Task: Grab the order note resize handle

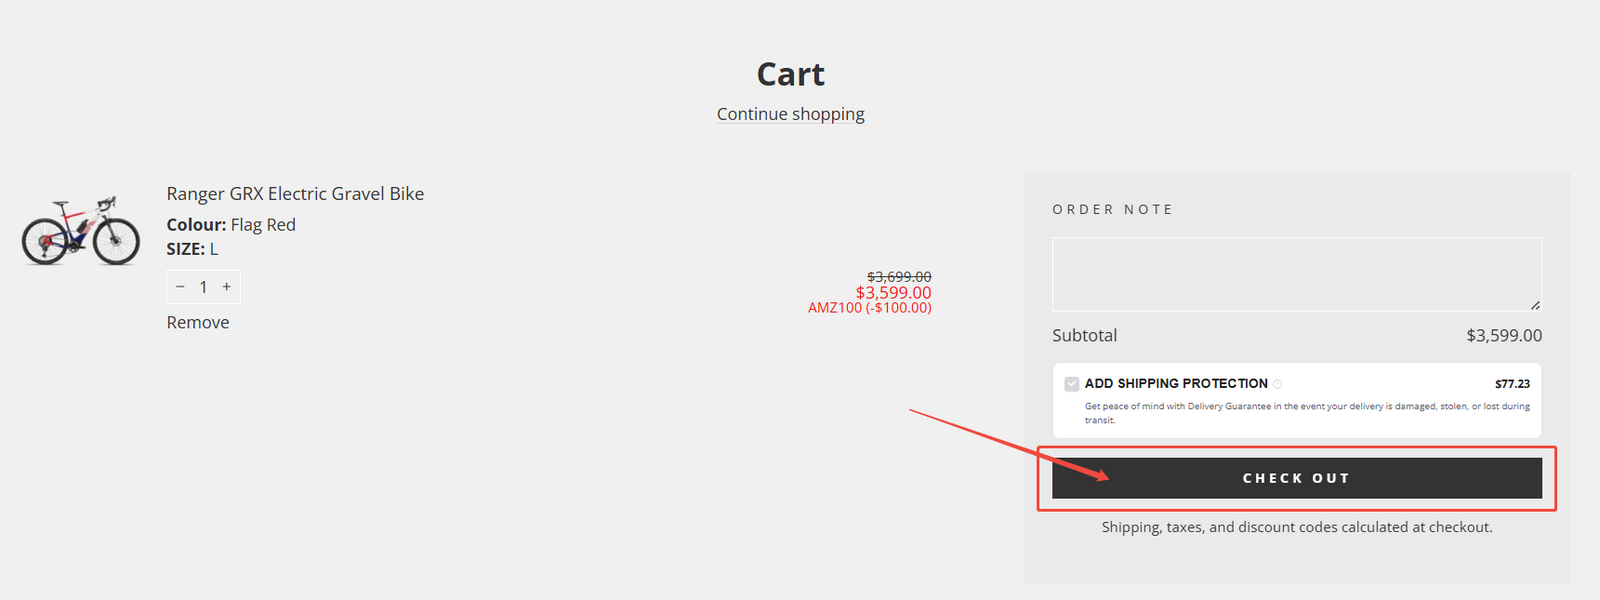Action: point(1535,305)
